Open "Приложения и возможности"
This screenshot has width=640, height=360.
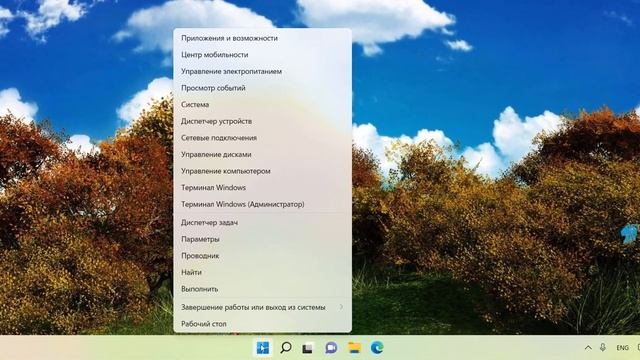(262, 38)
